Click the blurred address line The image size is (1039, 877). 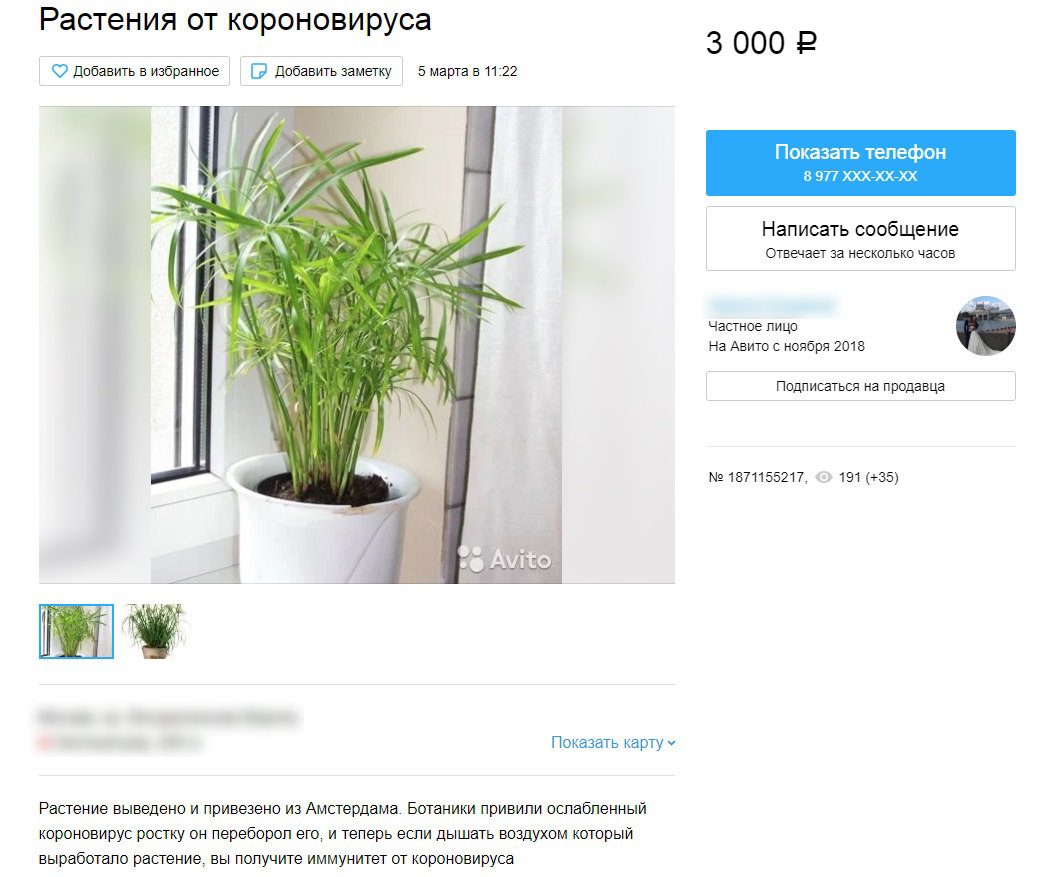click(168, 717)
